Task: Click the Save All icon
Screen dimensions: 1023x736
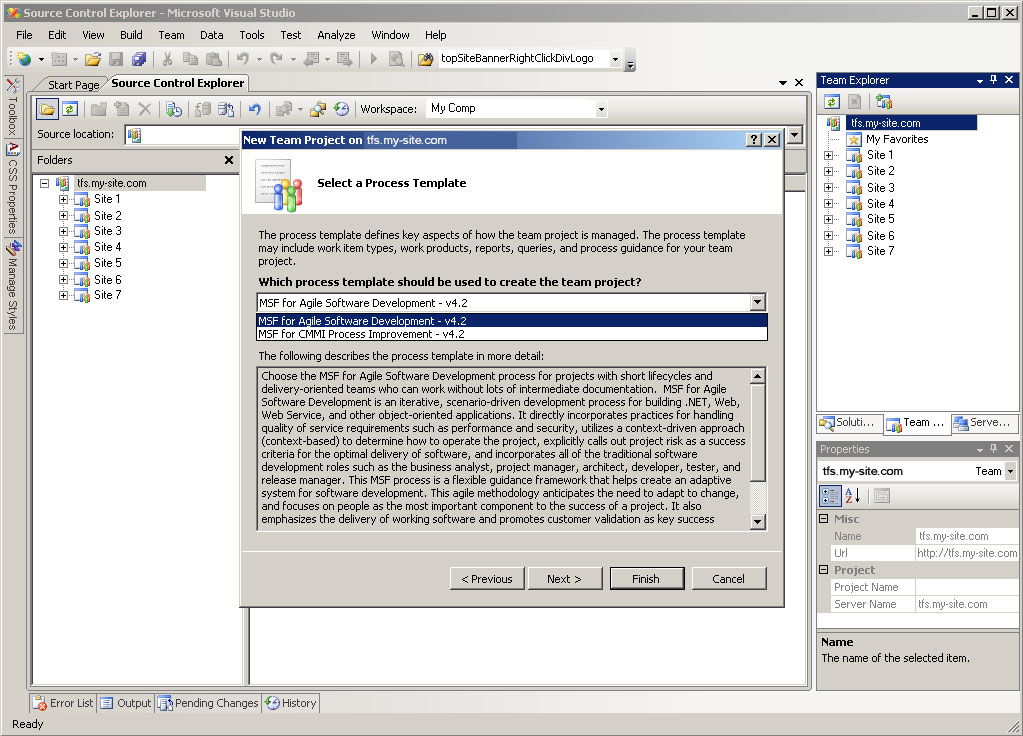Action: tap(139, 59)
